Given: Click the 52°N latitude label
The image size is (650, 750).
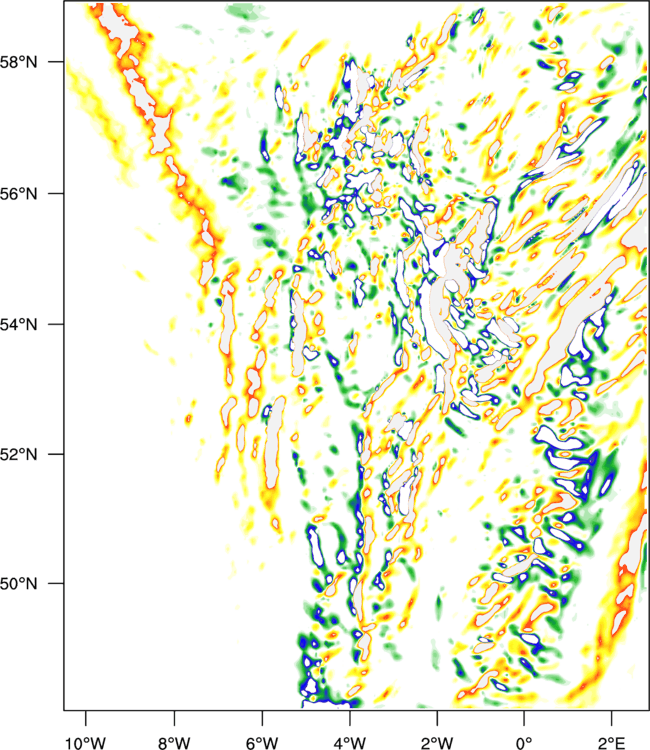Looking at the screenshot, I should 18,454.
